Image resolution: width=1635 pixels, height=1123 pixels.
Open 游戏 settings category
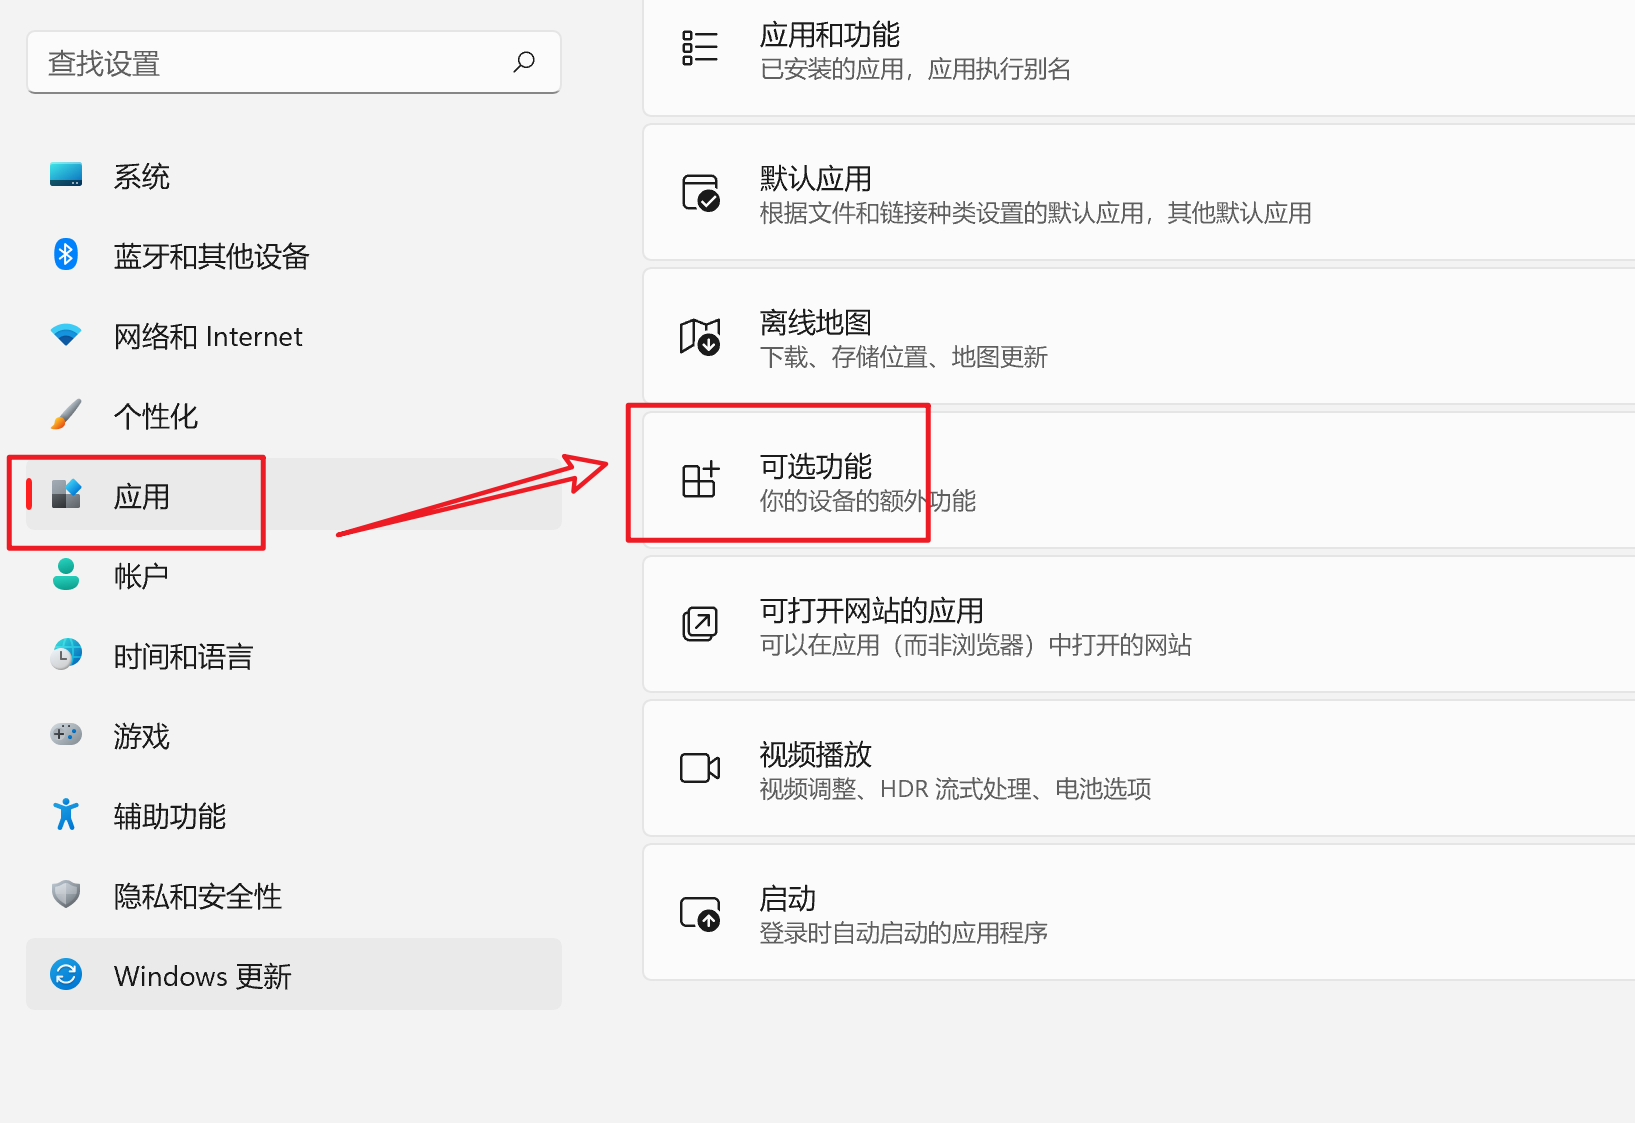coord(294,736)
